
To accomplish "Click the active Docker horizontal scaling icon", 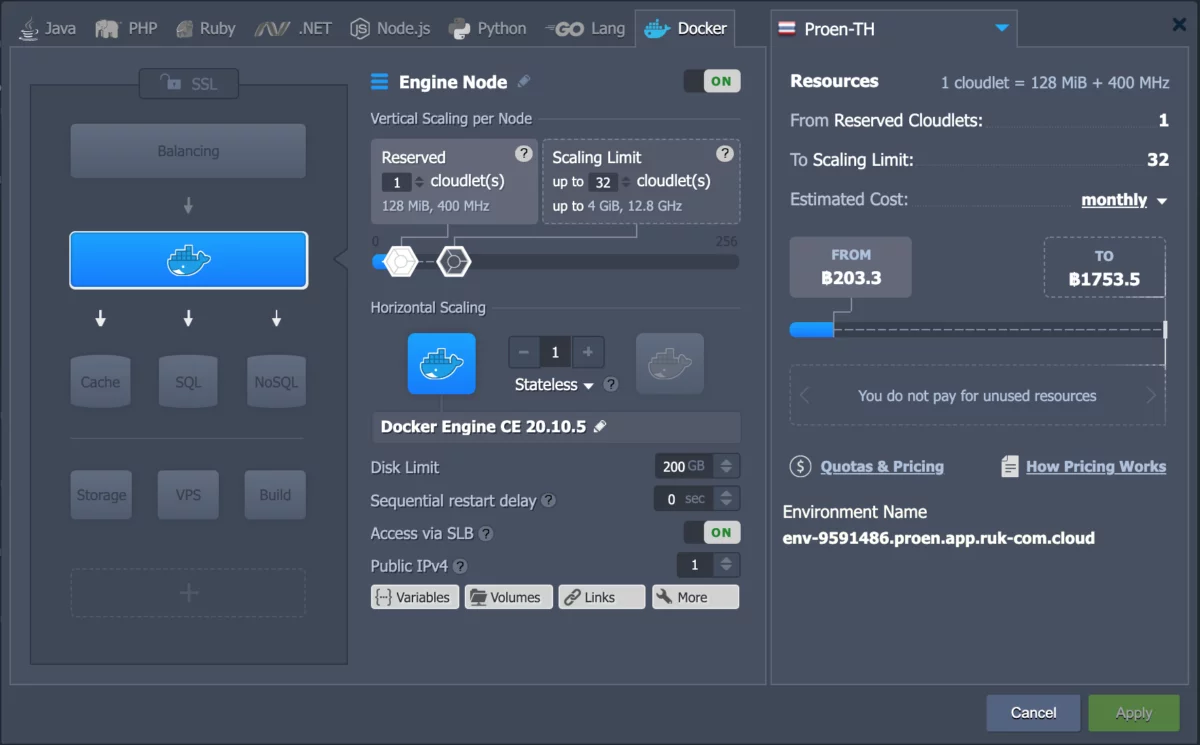I will tap(442, 363).
